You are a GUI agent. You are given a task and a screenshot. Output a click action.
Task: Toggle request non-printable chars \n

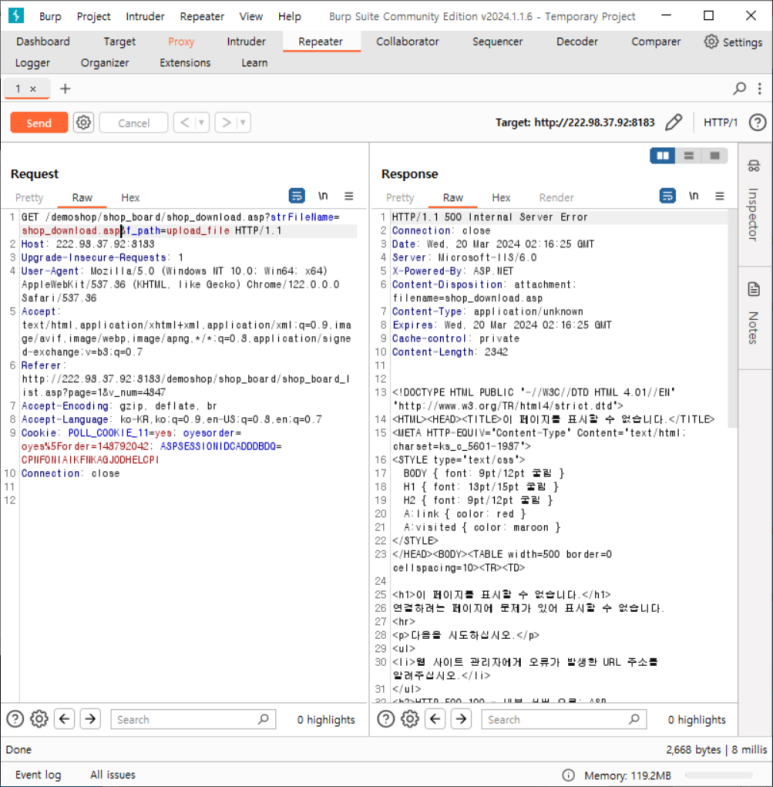tap(323, 195)
